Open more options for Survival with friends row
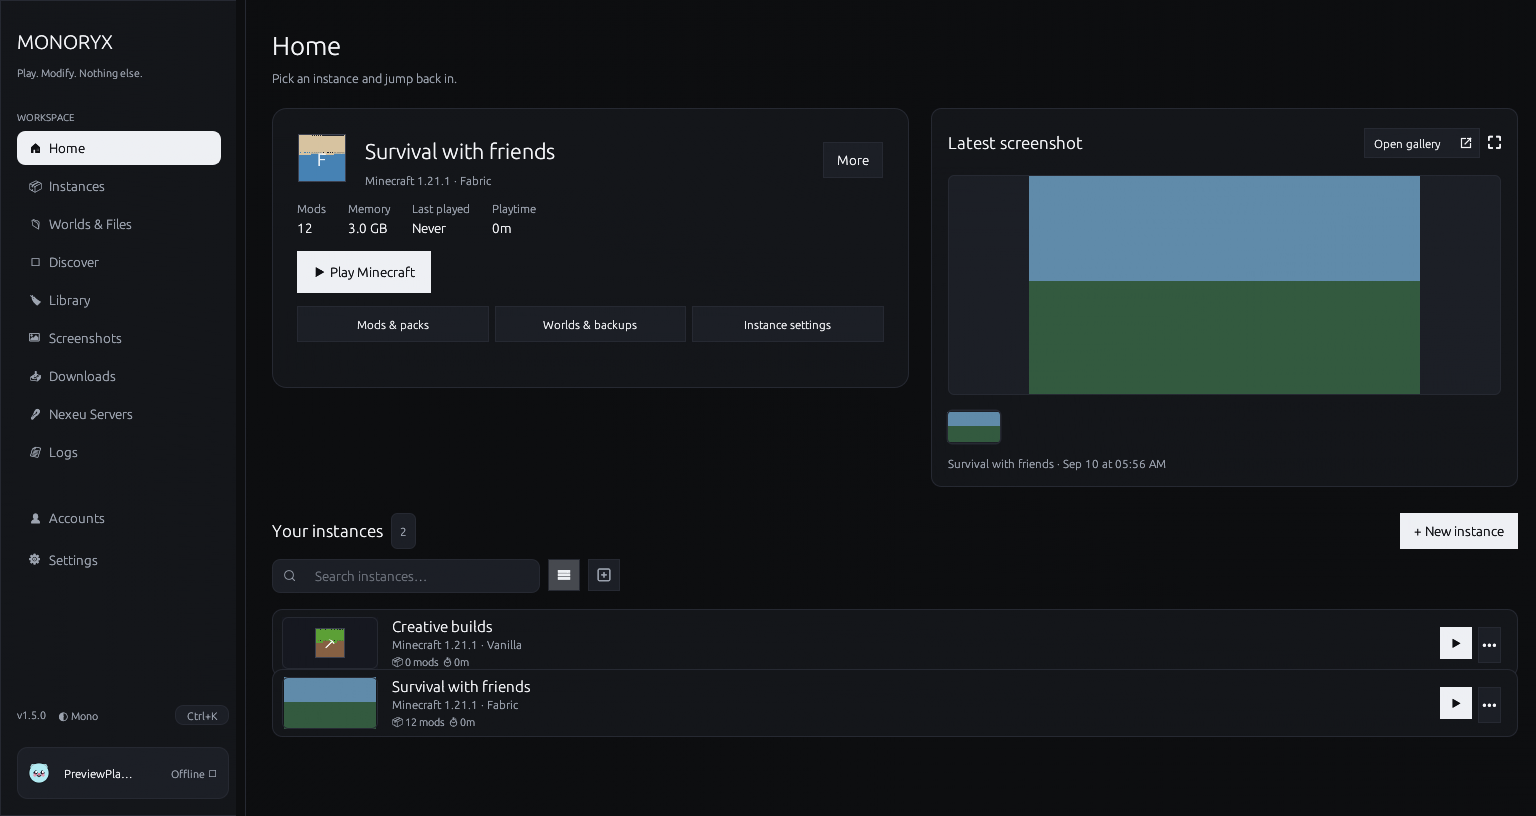 coord(1489,704)
